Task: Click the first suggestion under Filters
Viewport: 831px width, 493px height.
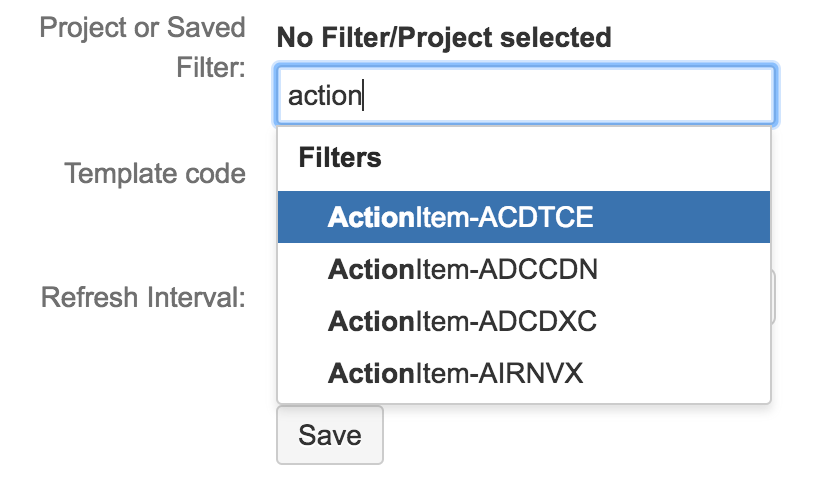Action: click(x=460, y=218)
